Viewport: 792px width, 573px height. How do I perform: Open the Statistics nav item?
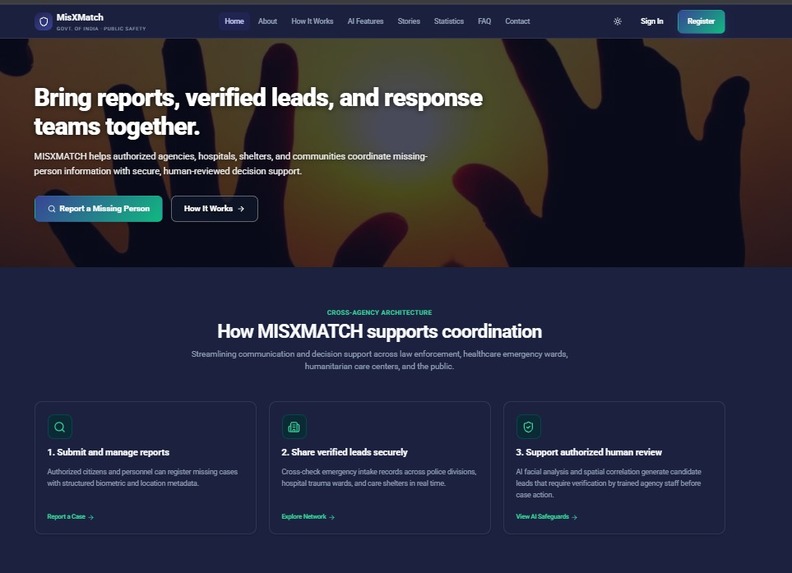point(449,21)
